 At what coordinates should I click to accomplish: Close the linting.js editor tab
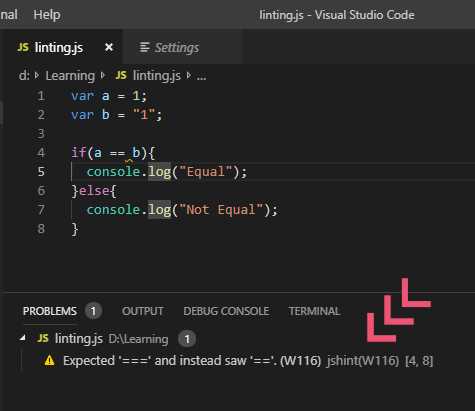click(x=109, y=47)
